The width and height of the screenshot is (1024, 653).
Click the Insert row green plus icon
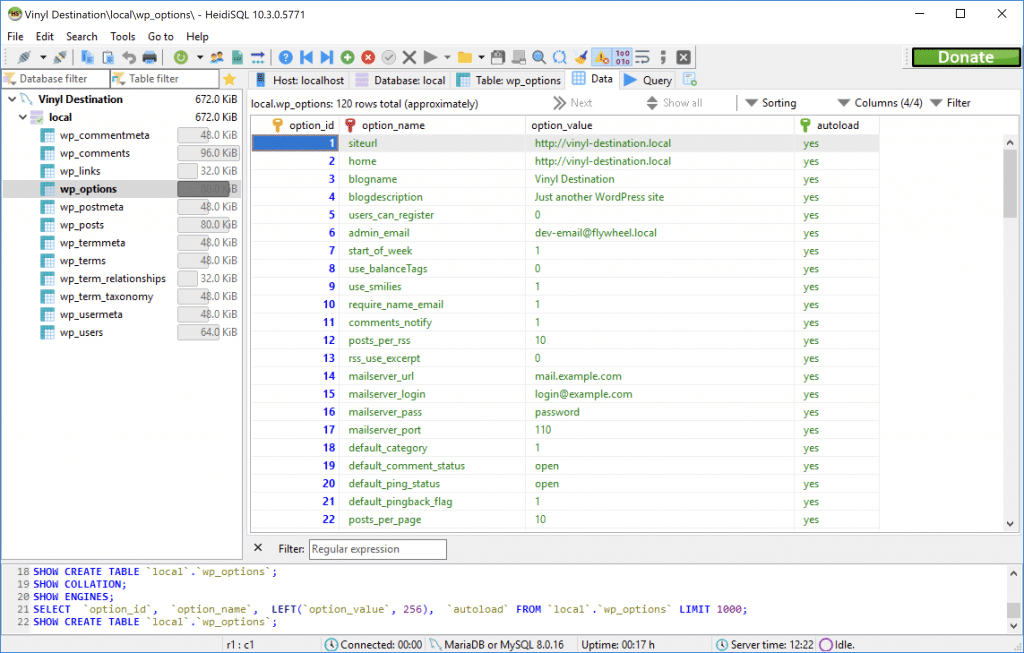[347, 57]
